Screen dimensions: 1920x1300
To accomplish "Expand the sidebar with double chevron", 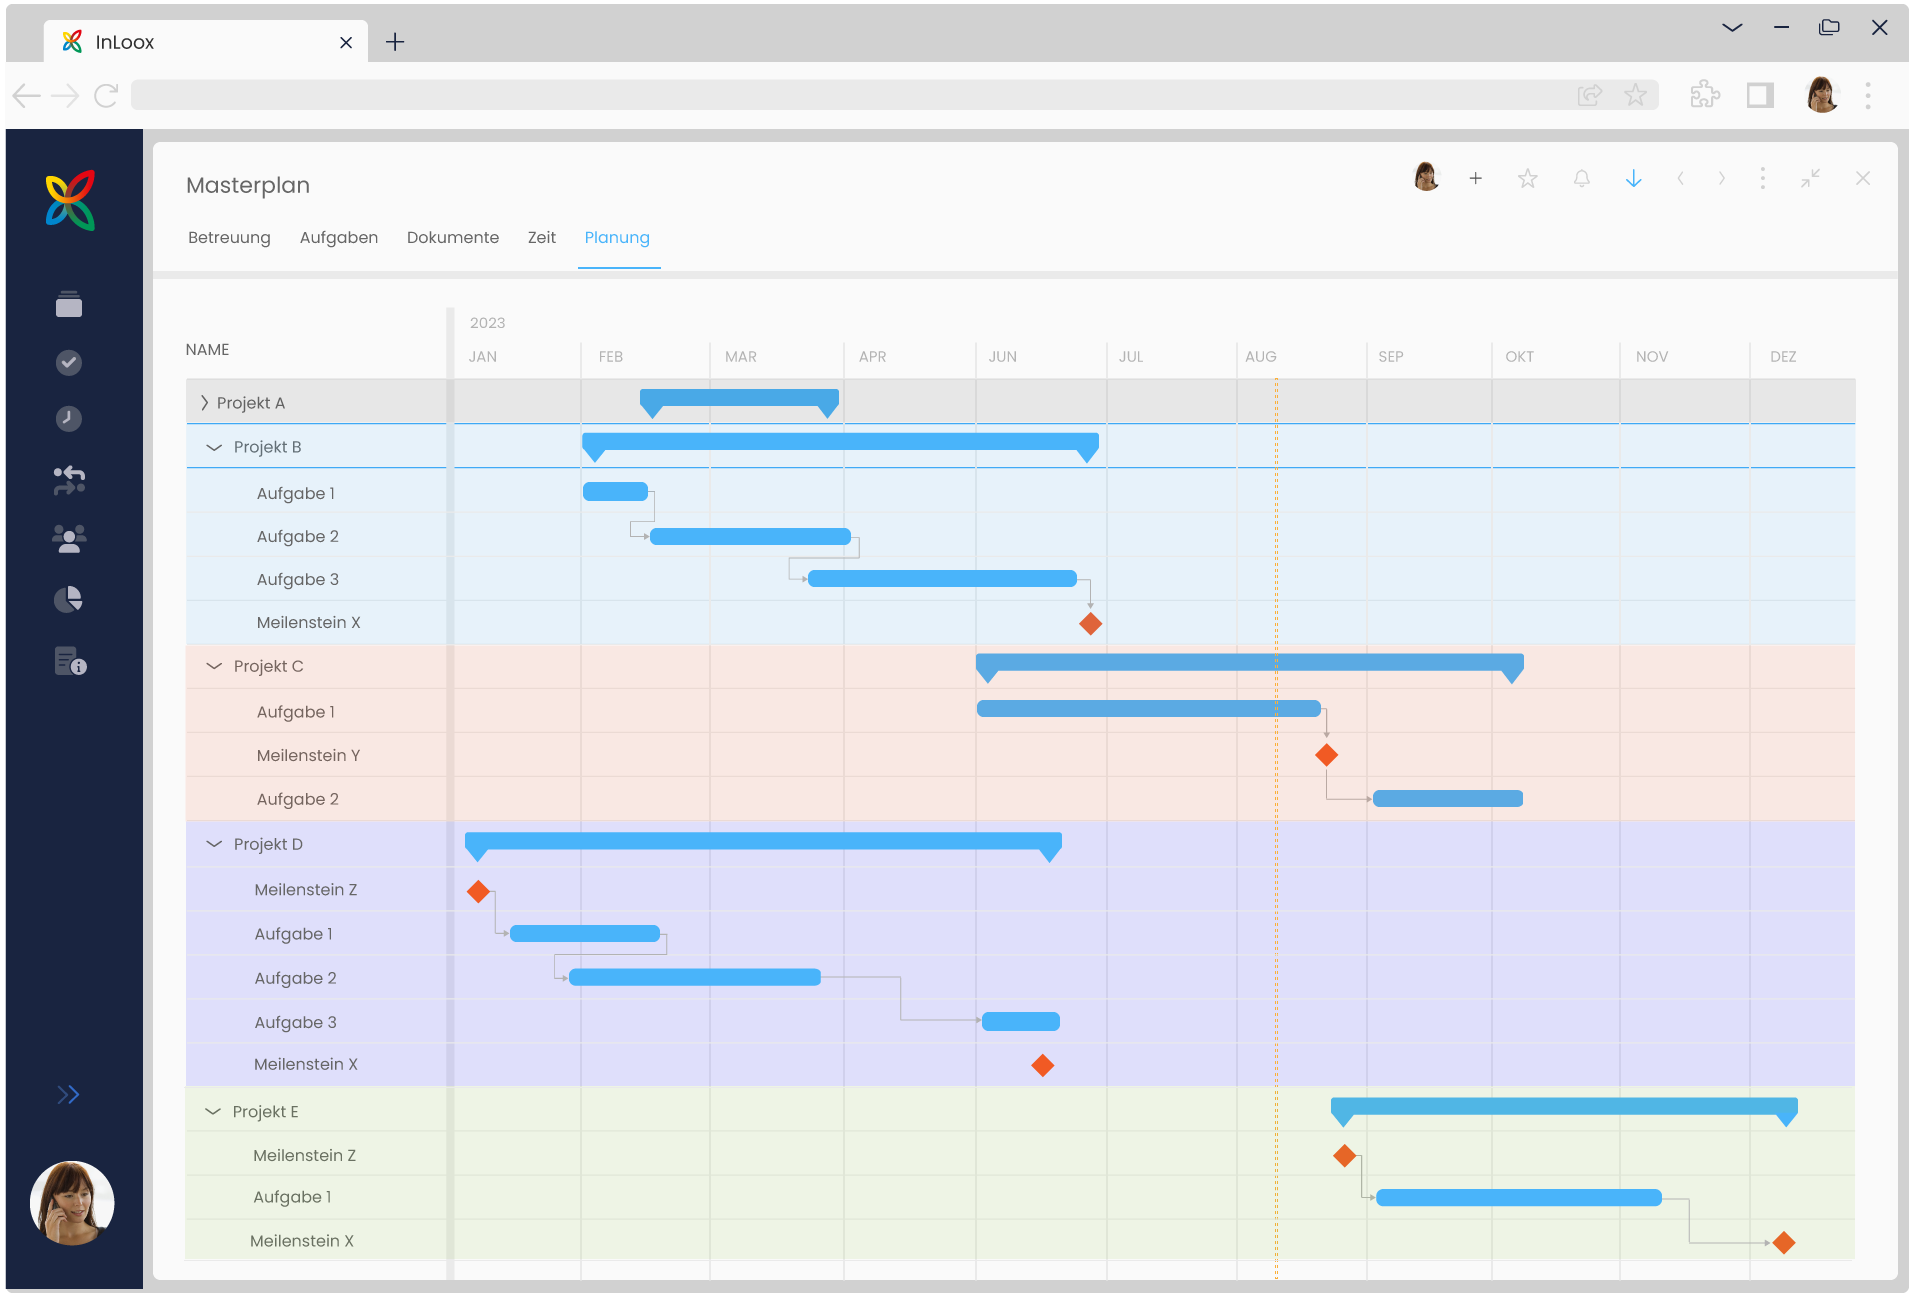I will (68, 1094).
